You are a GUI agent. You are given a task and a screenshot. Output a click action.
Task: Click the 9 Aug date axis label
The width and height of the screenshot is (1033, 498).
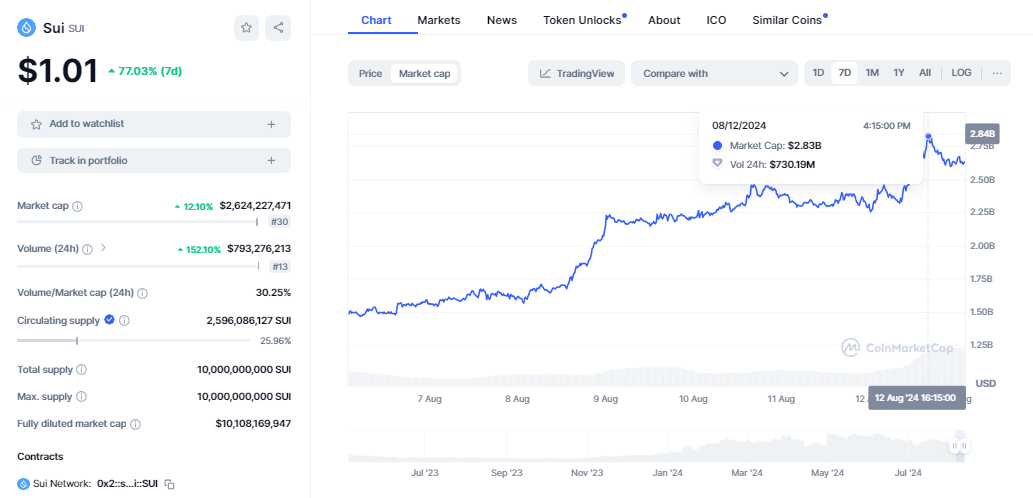(605, 399)
